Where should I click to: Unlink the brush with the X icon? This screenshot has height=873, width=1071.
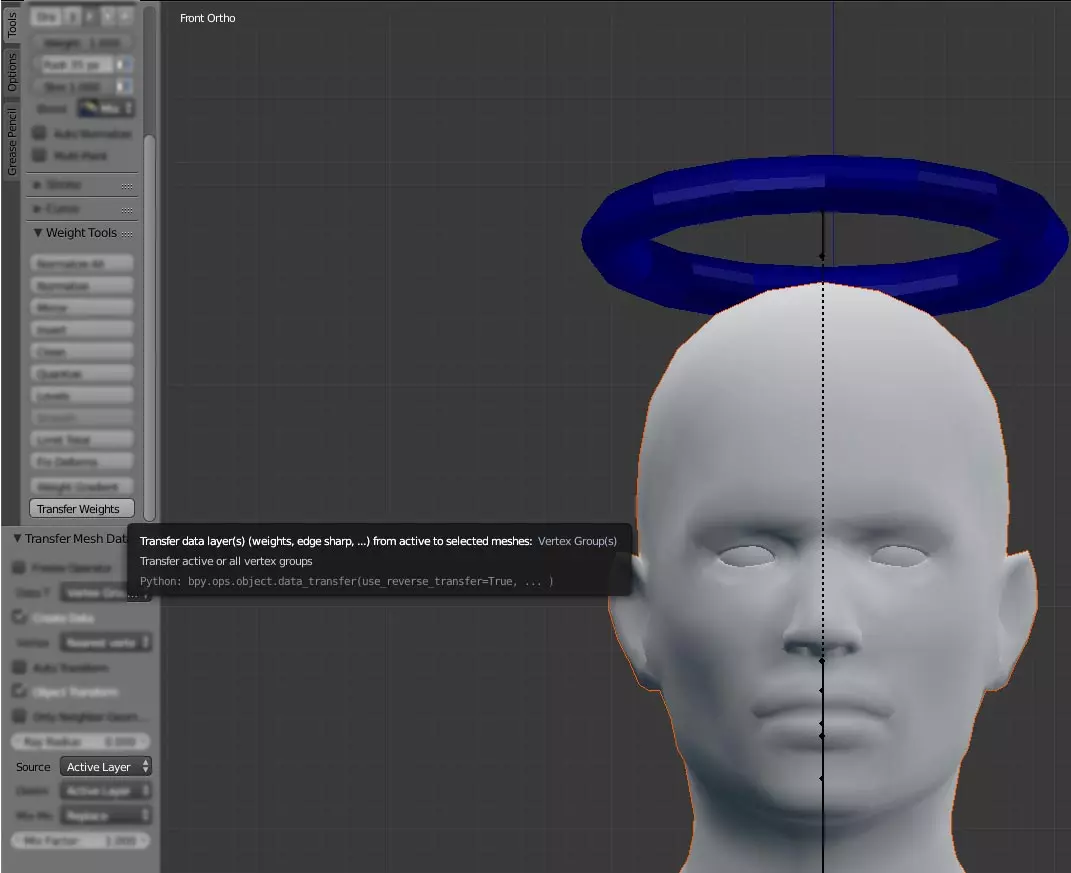click(126, 17)
